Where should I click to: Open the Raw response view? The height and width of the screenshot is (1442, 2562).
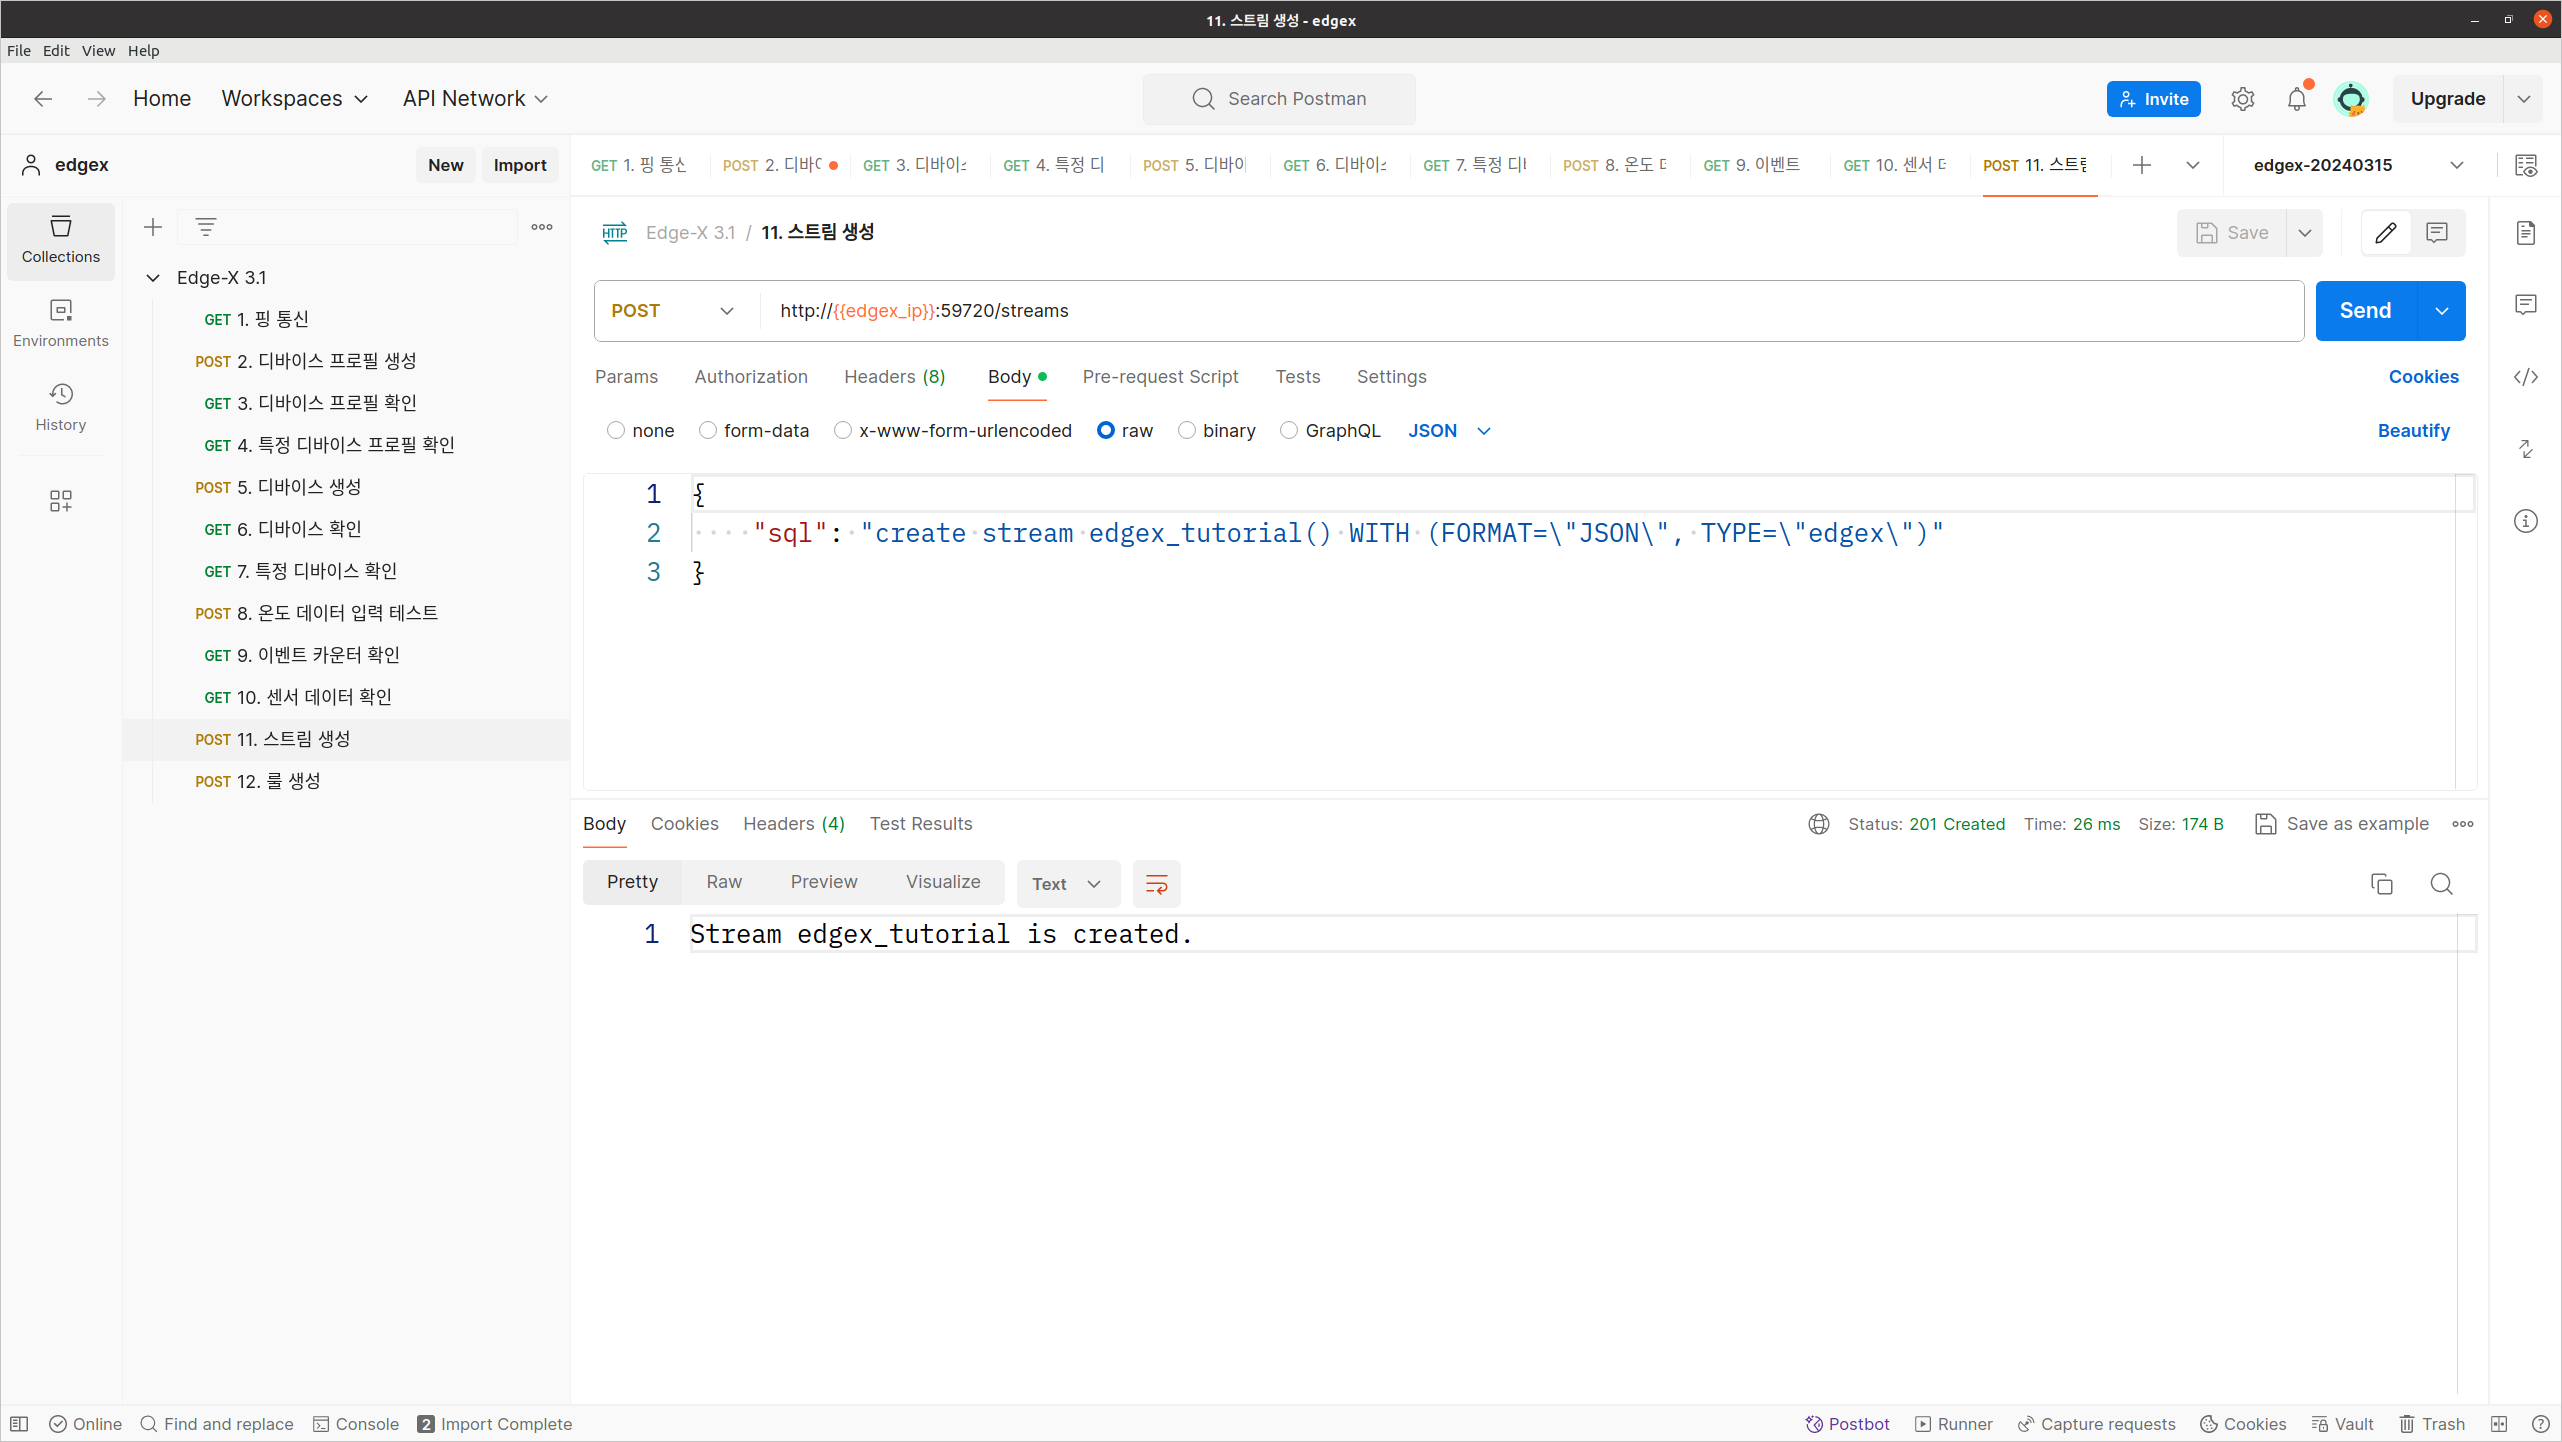724,882
